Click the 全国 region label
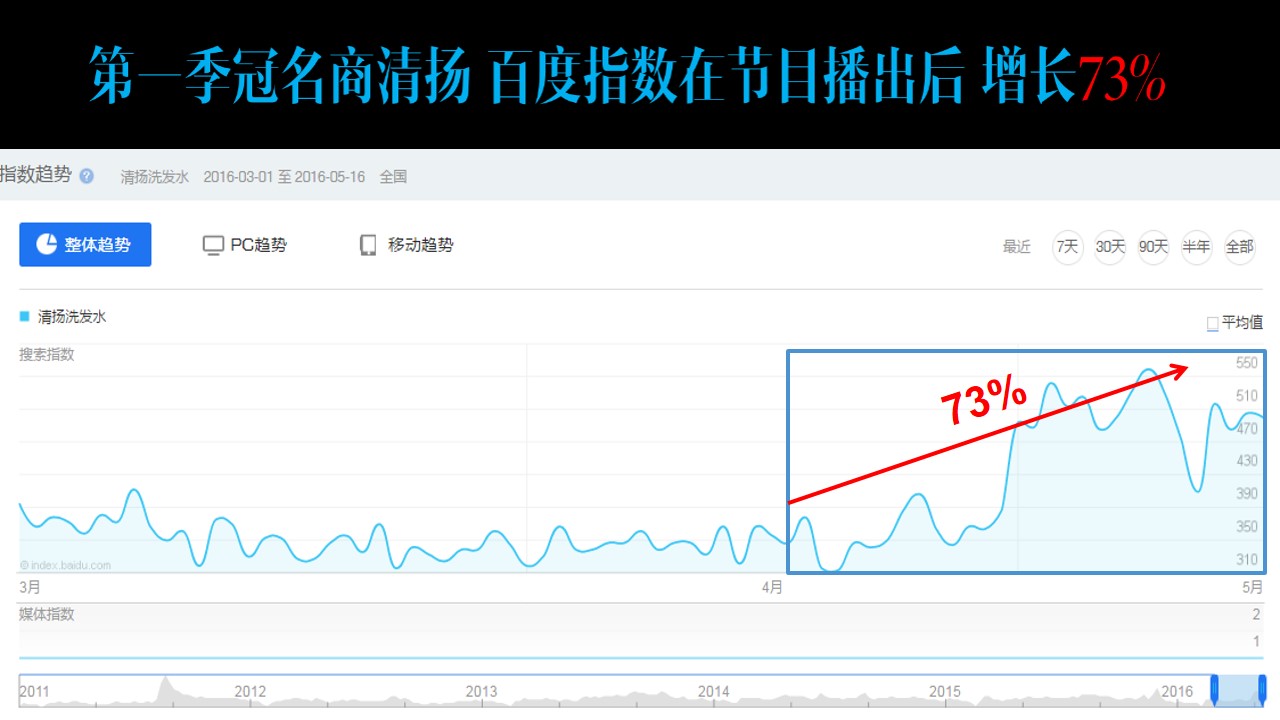The width and height of the screenshot is (1280, 720). click(393, 177)
